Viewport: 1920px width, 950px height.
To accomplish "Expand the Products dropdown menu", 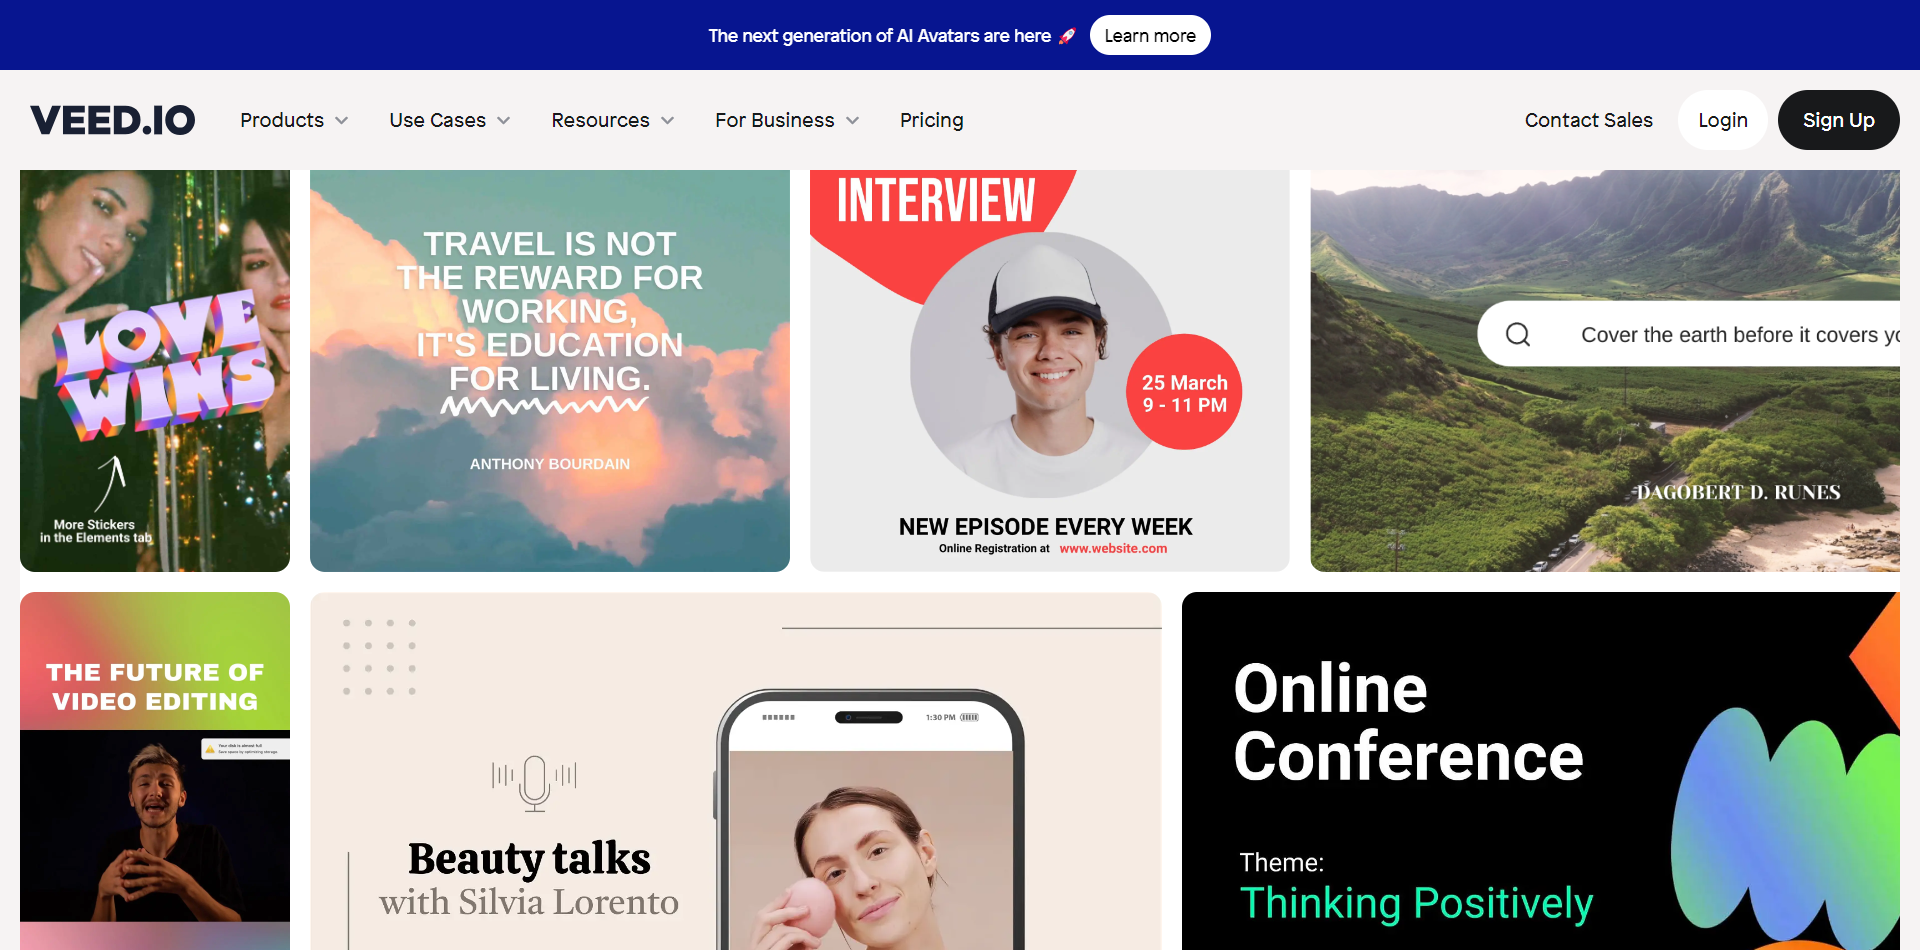I will pyautogui.click(x=294, y=120).
